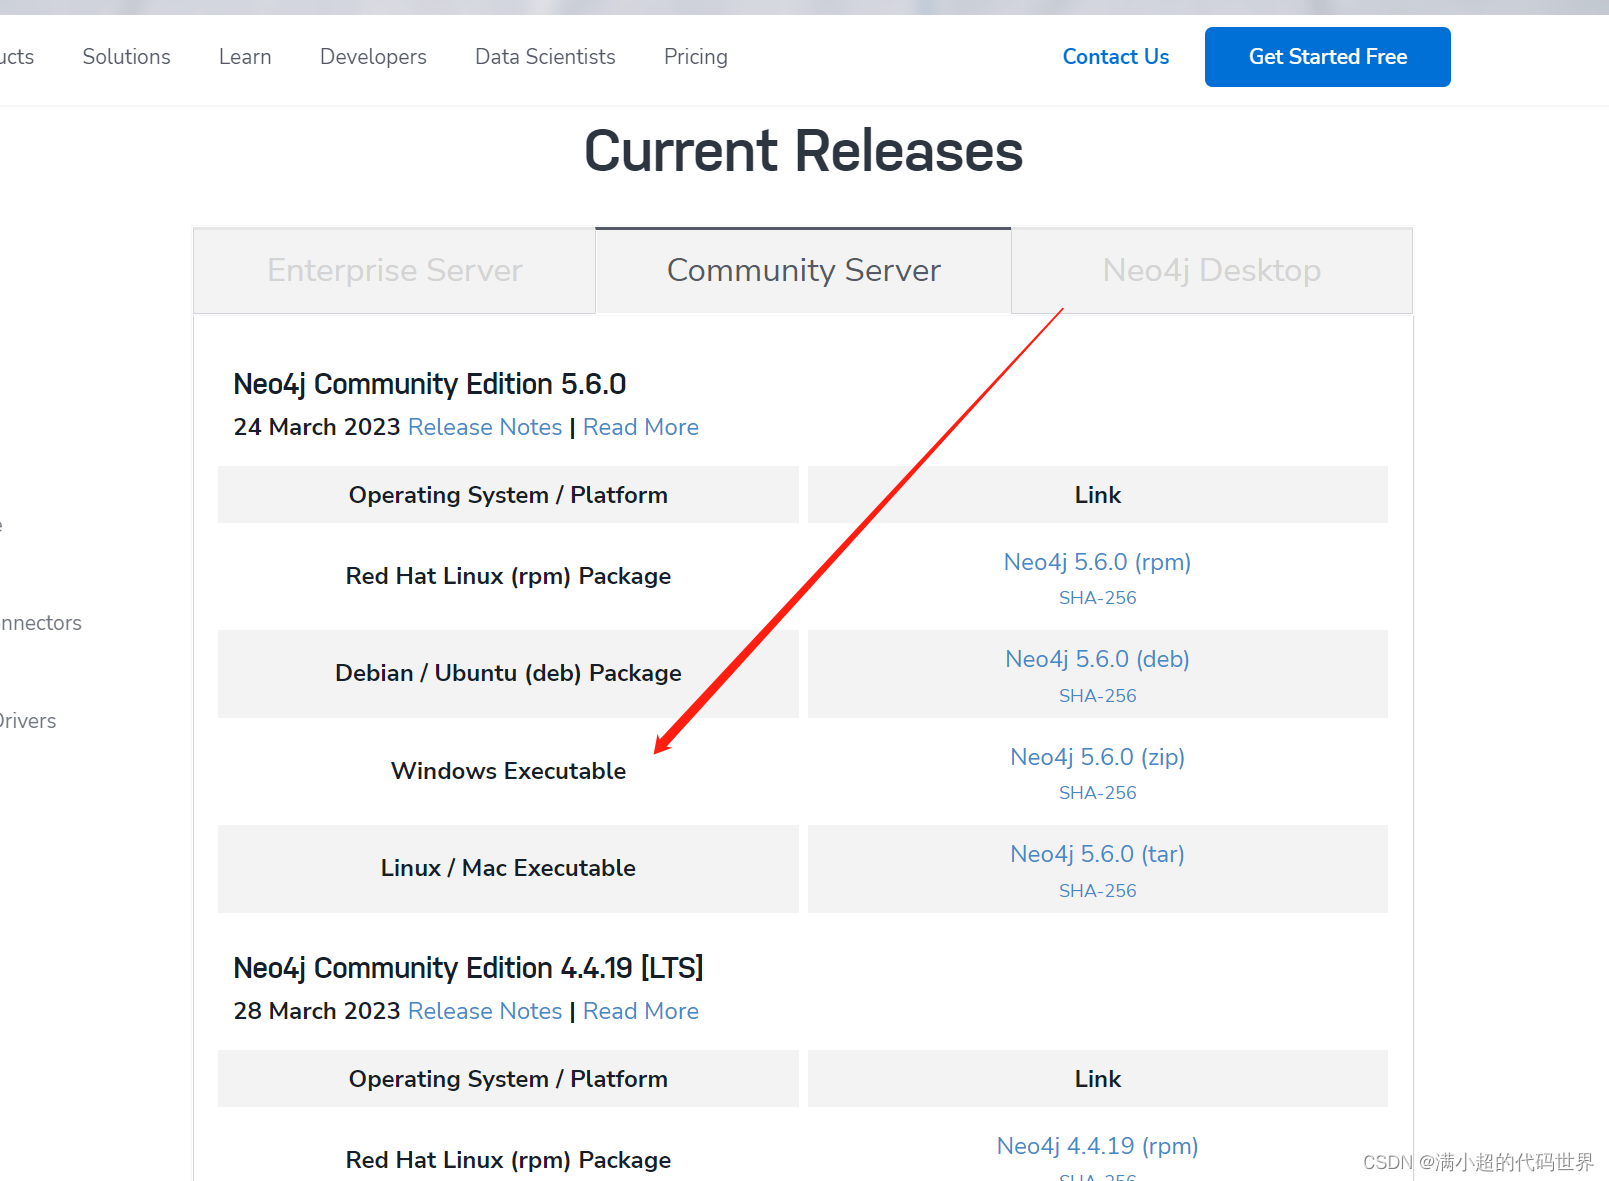Open the Learn menu
The height and width of the screenshot is (1181, 1609).
coord(245,57)
